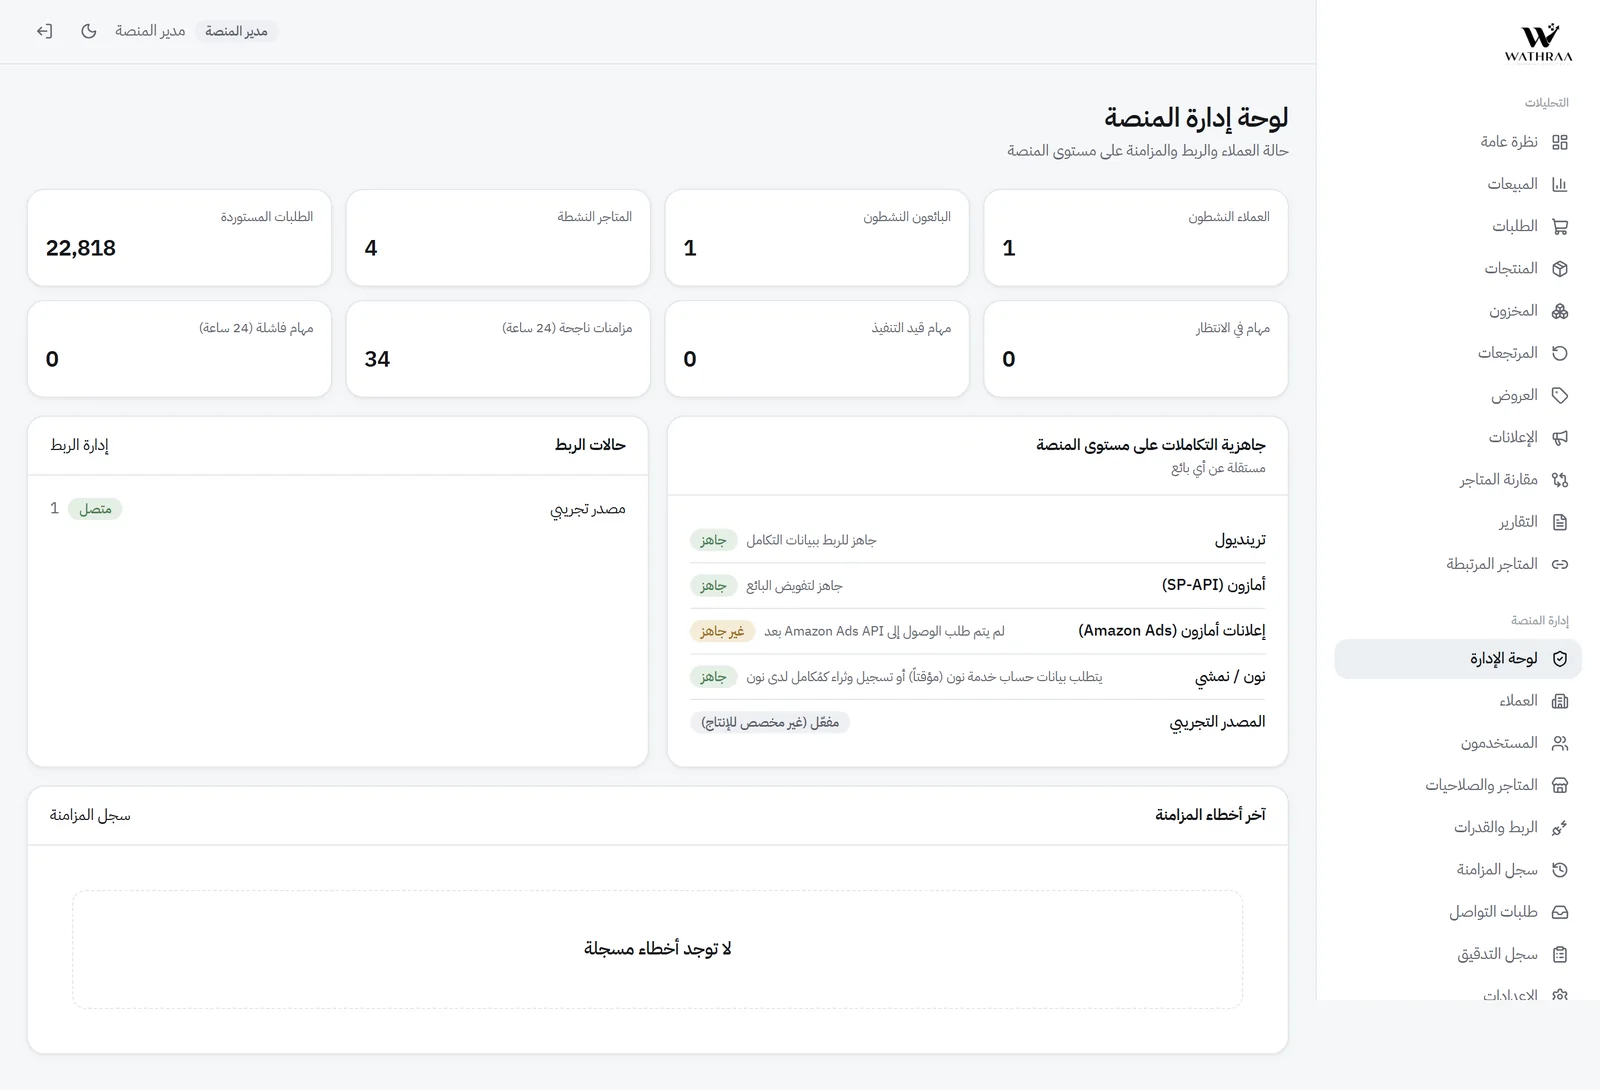Screen dimensions: 1600x1090
Task: Click the مقفّل (غير مخصص للإنتاج) badge
Action: coord(770,722)
